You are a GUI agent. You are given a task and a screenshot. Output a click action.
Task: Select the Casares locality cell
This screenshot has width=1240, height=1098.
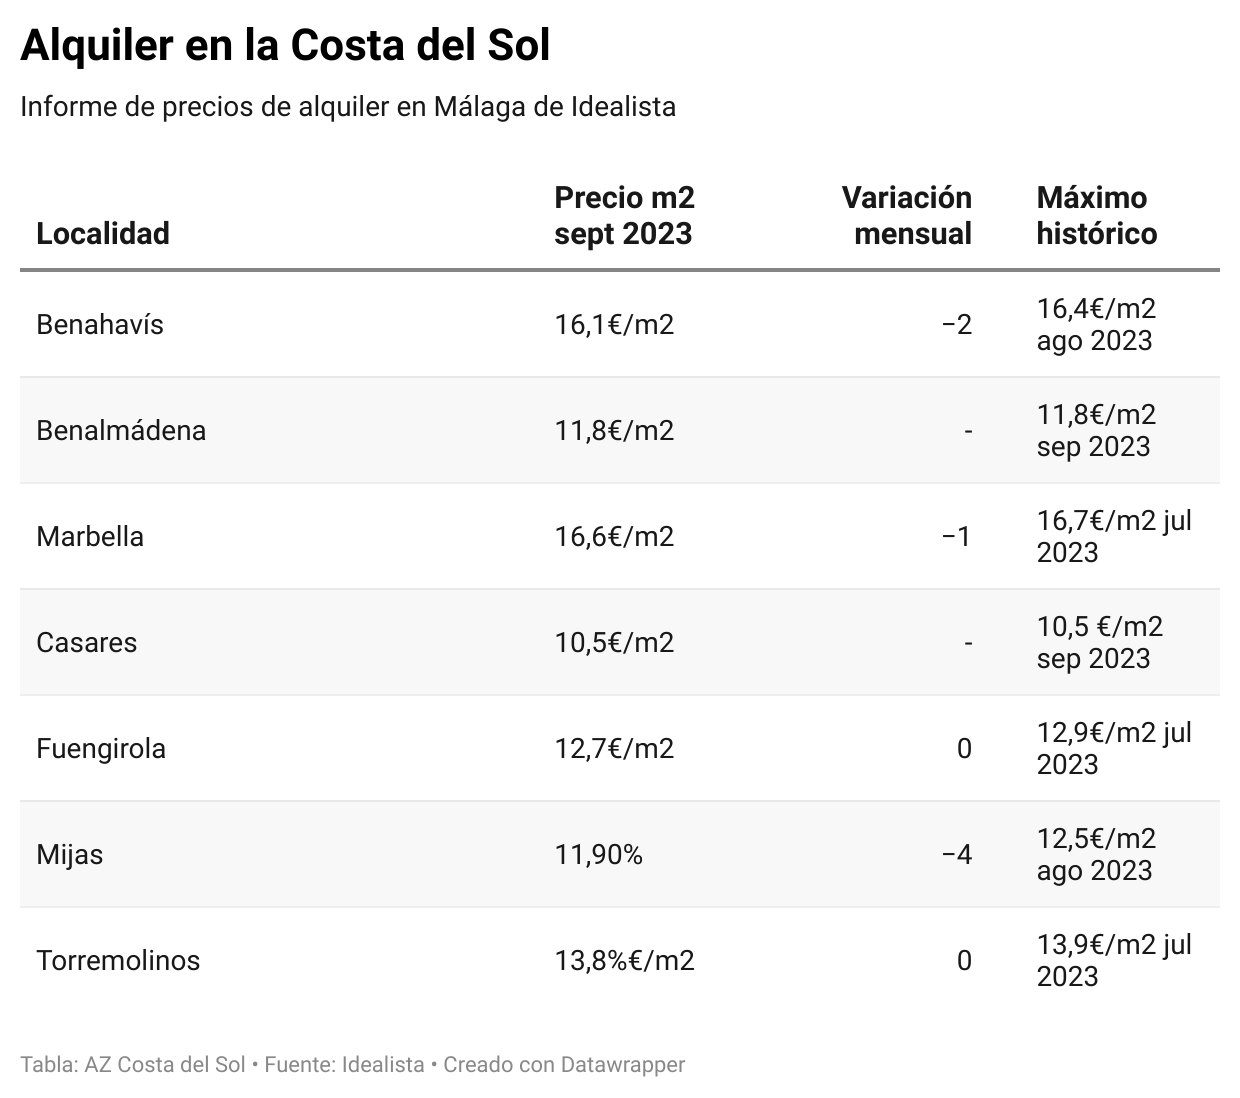pos(87,643)
